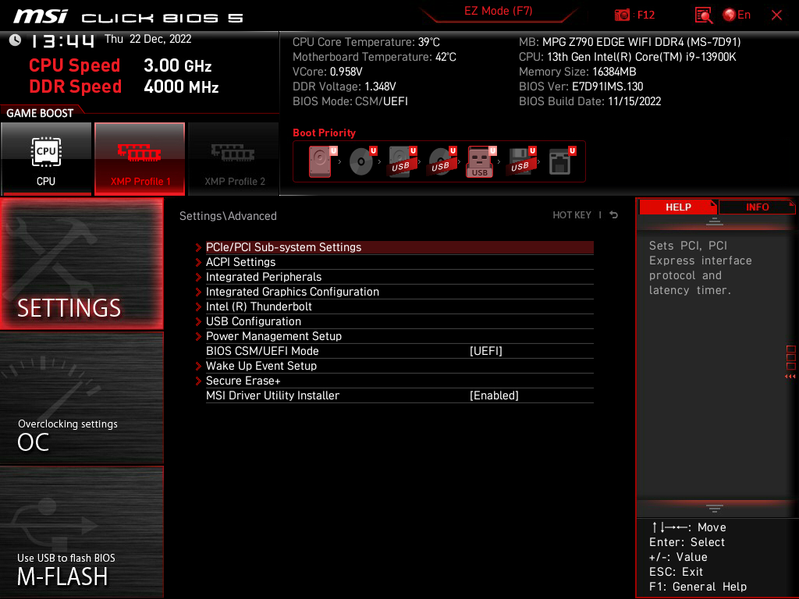Toggle the CPU Game Boost button
Viewport: 799px width, 599px height.
(x=46, y=158)
